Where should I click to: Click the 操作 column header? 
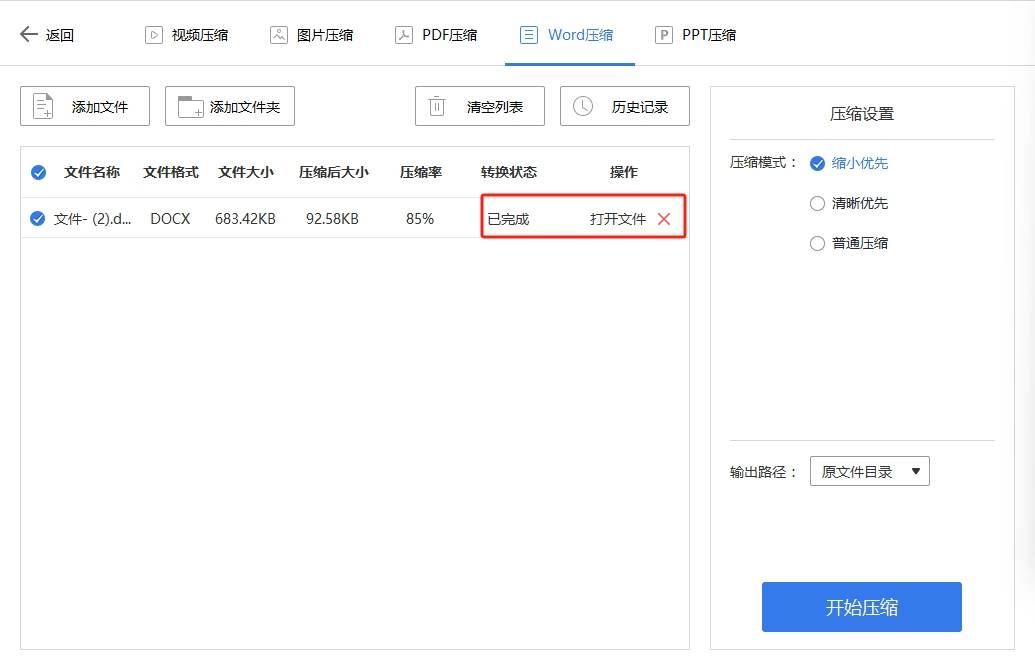624,172
